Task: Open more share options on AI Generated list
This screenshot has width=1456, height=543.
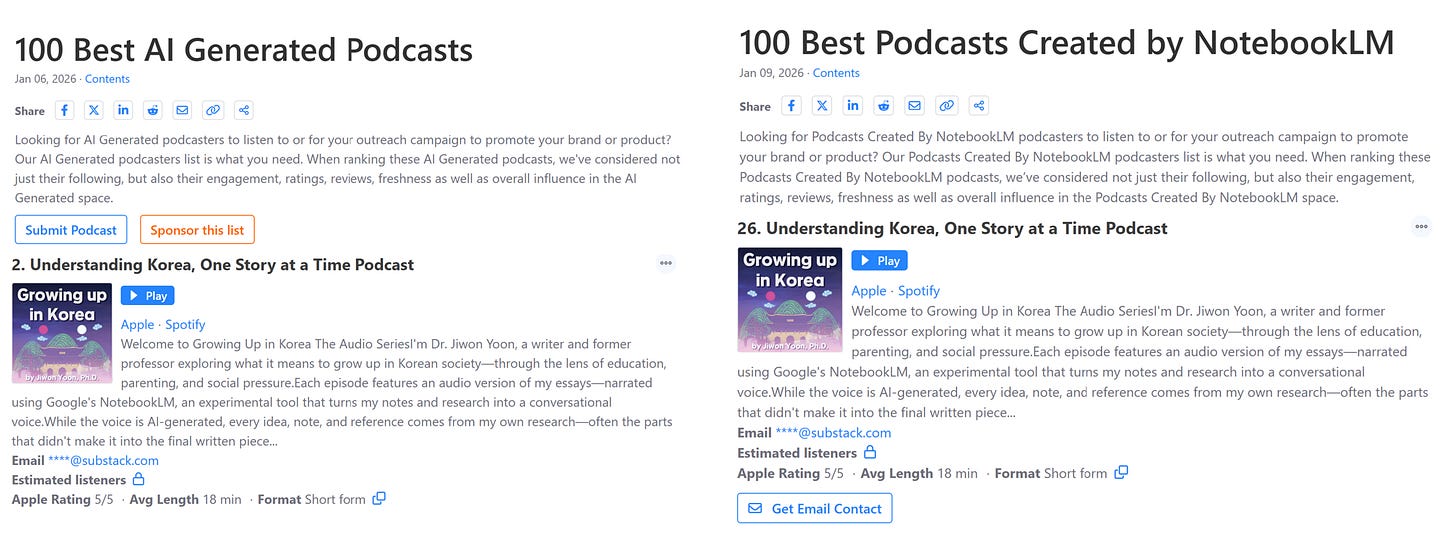Action: point(243,110)
